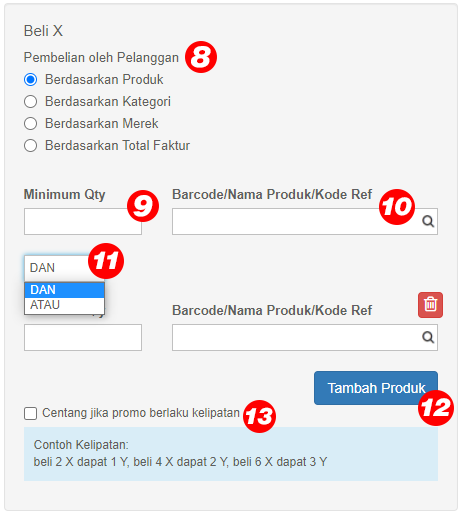Focus the second Barcode/Nama Produk/Kode Ref field
Image resolution: width=462 pixels, height=515 pixels.
(x=305, y=337)
